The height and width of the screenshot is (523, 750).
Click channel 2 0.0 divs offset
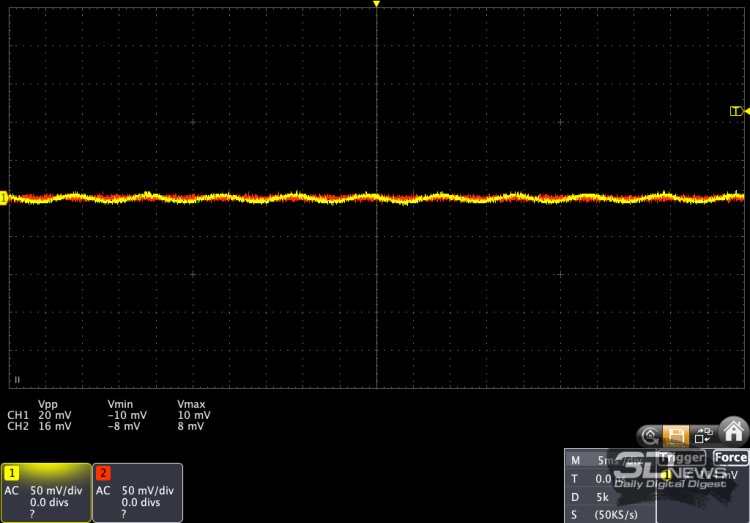[141, 502]
